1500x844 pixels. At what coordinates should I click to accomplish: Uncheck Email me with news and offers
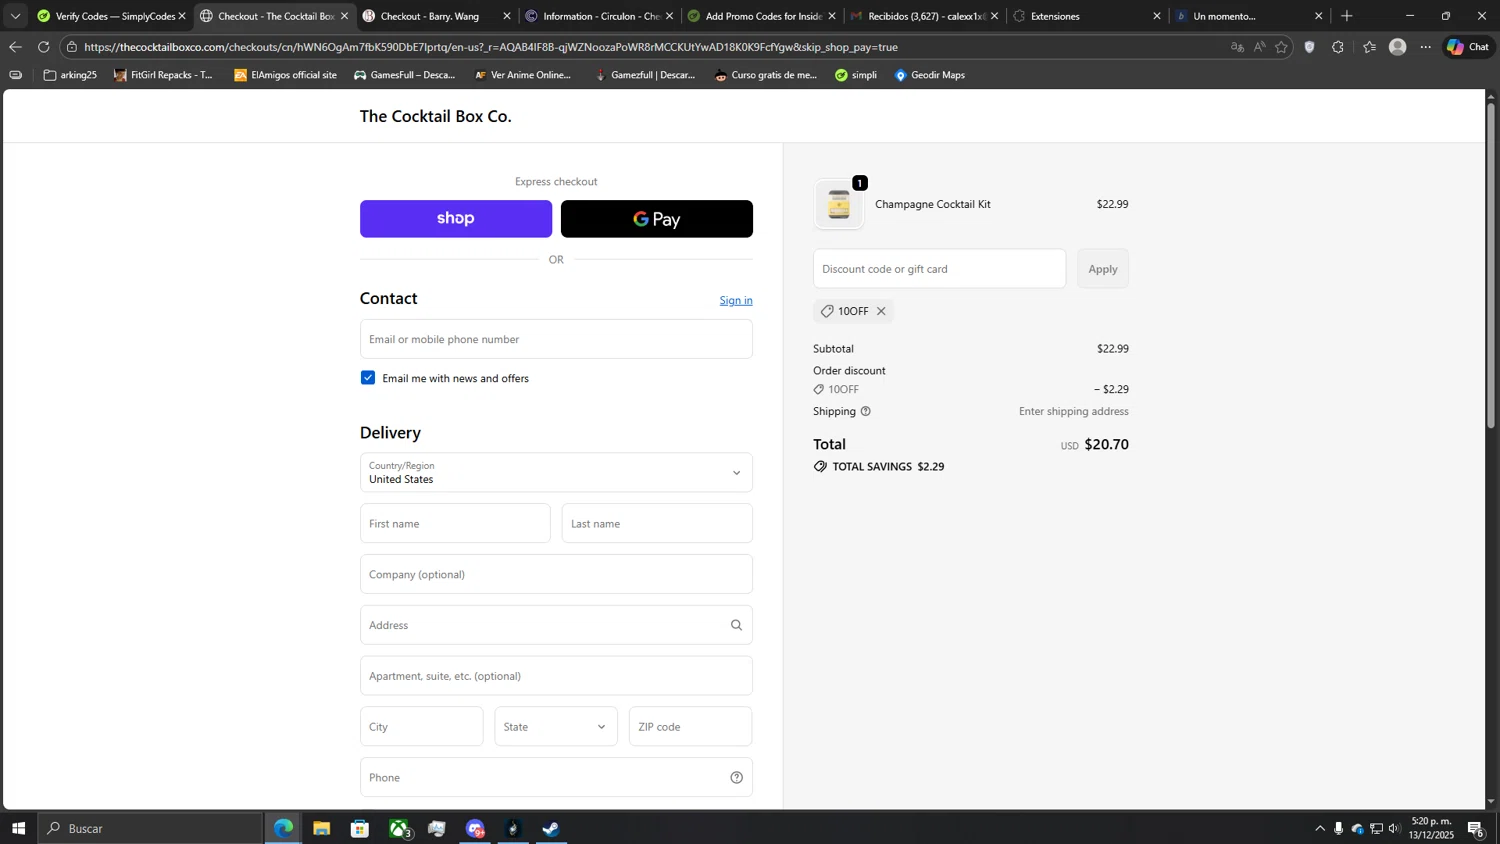click(368, 378)
